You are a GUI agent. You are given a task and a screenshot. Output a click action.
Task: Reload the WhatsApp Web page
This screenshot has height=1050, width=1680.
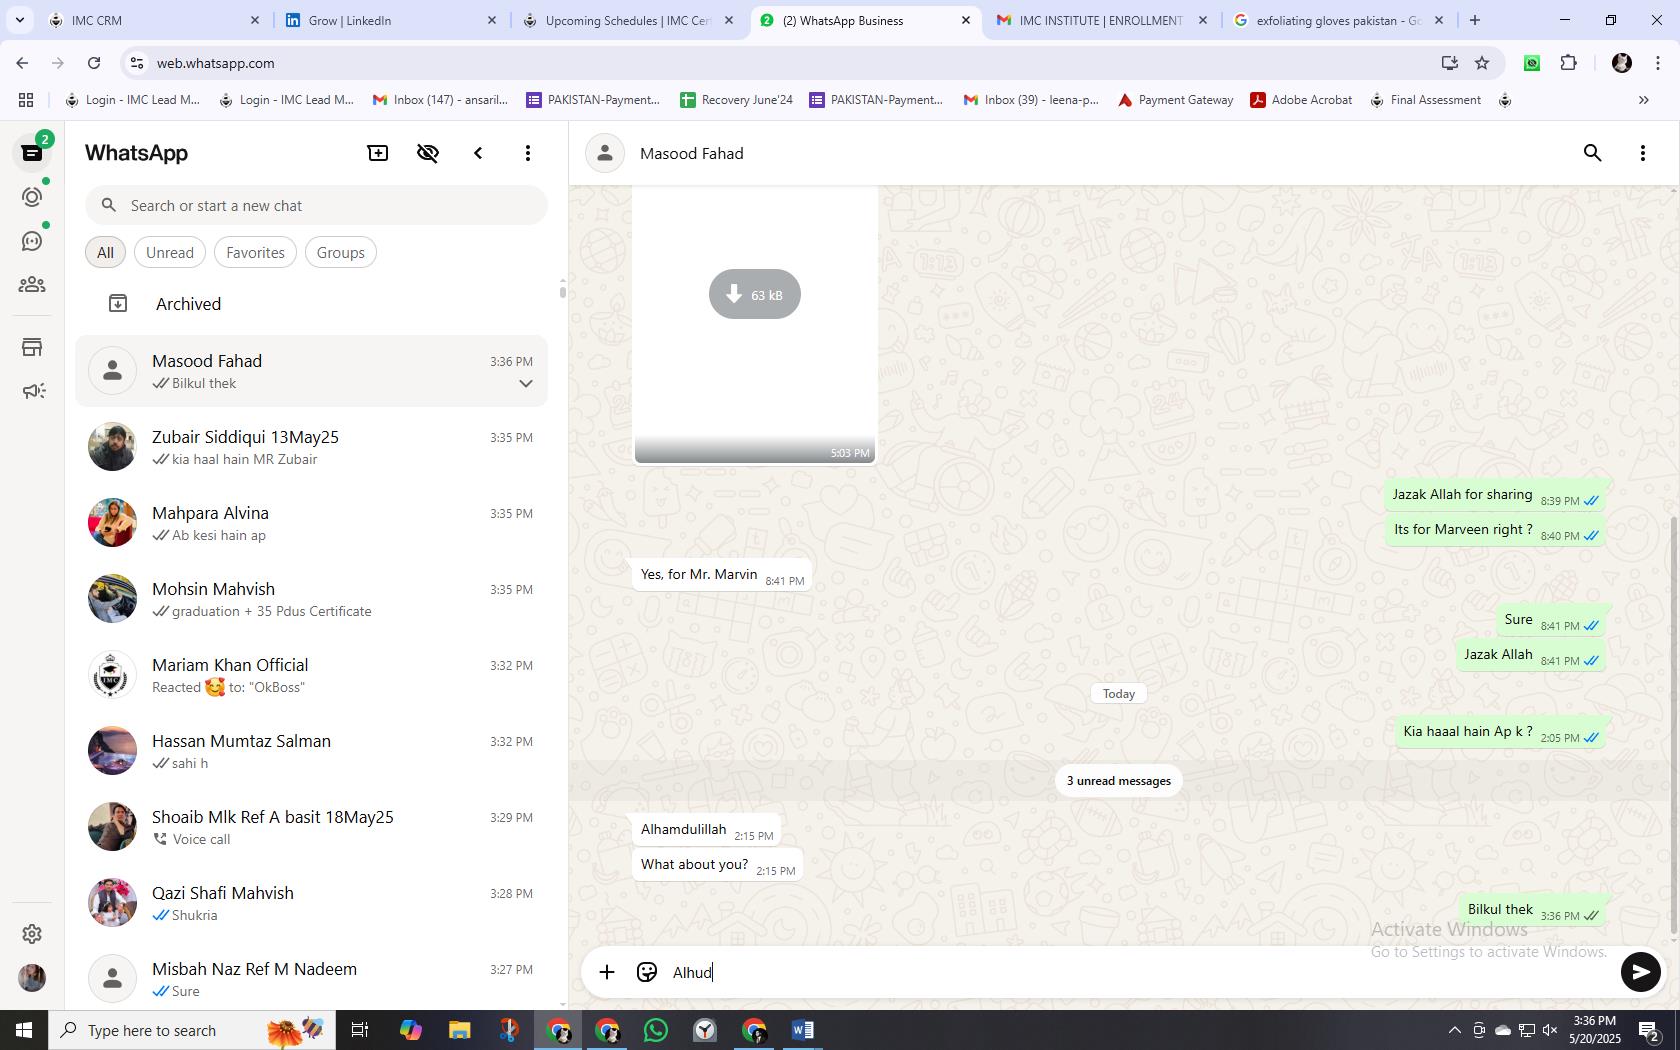click(94, 63)
